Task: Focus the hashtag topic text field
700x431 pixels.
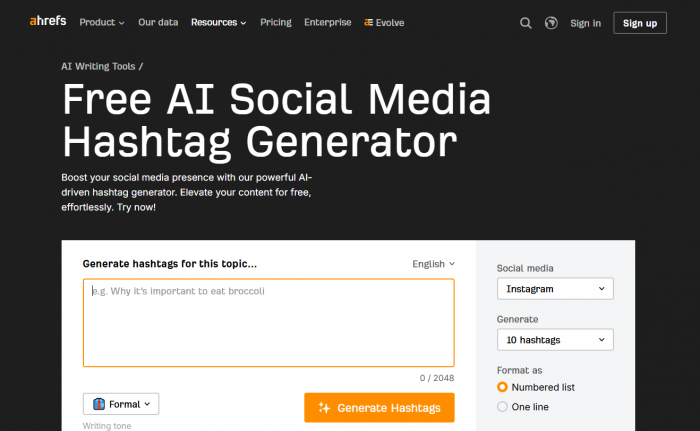Action: tap(269, 322)
